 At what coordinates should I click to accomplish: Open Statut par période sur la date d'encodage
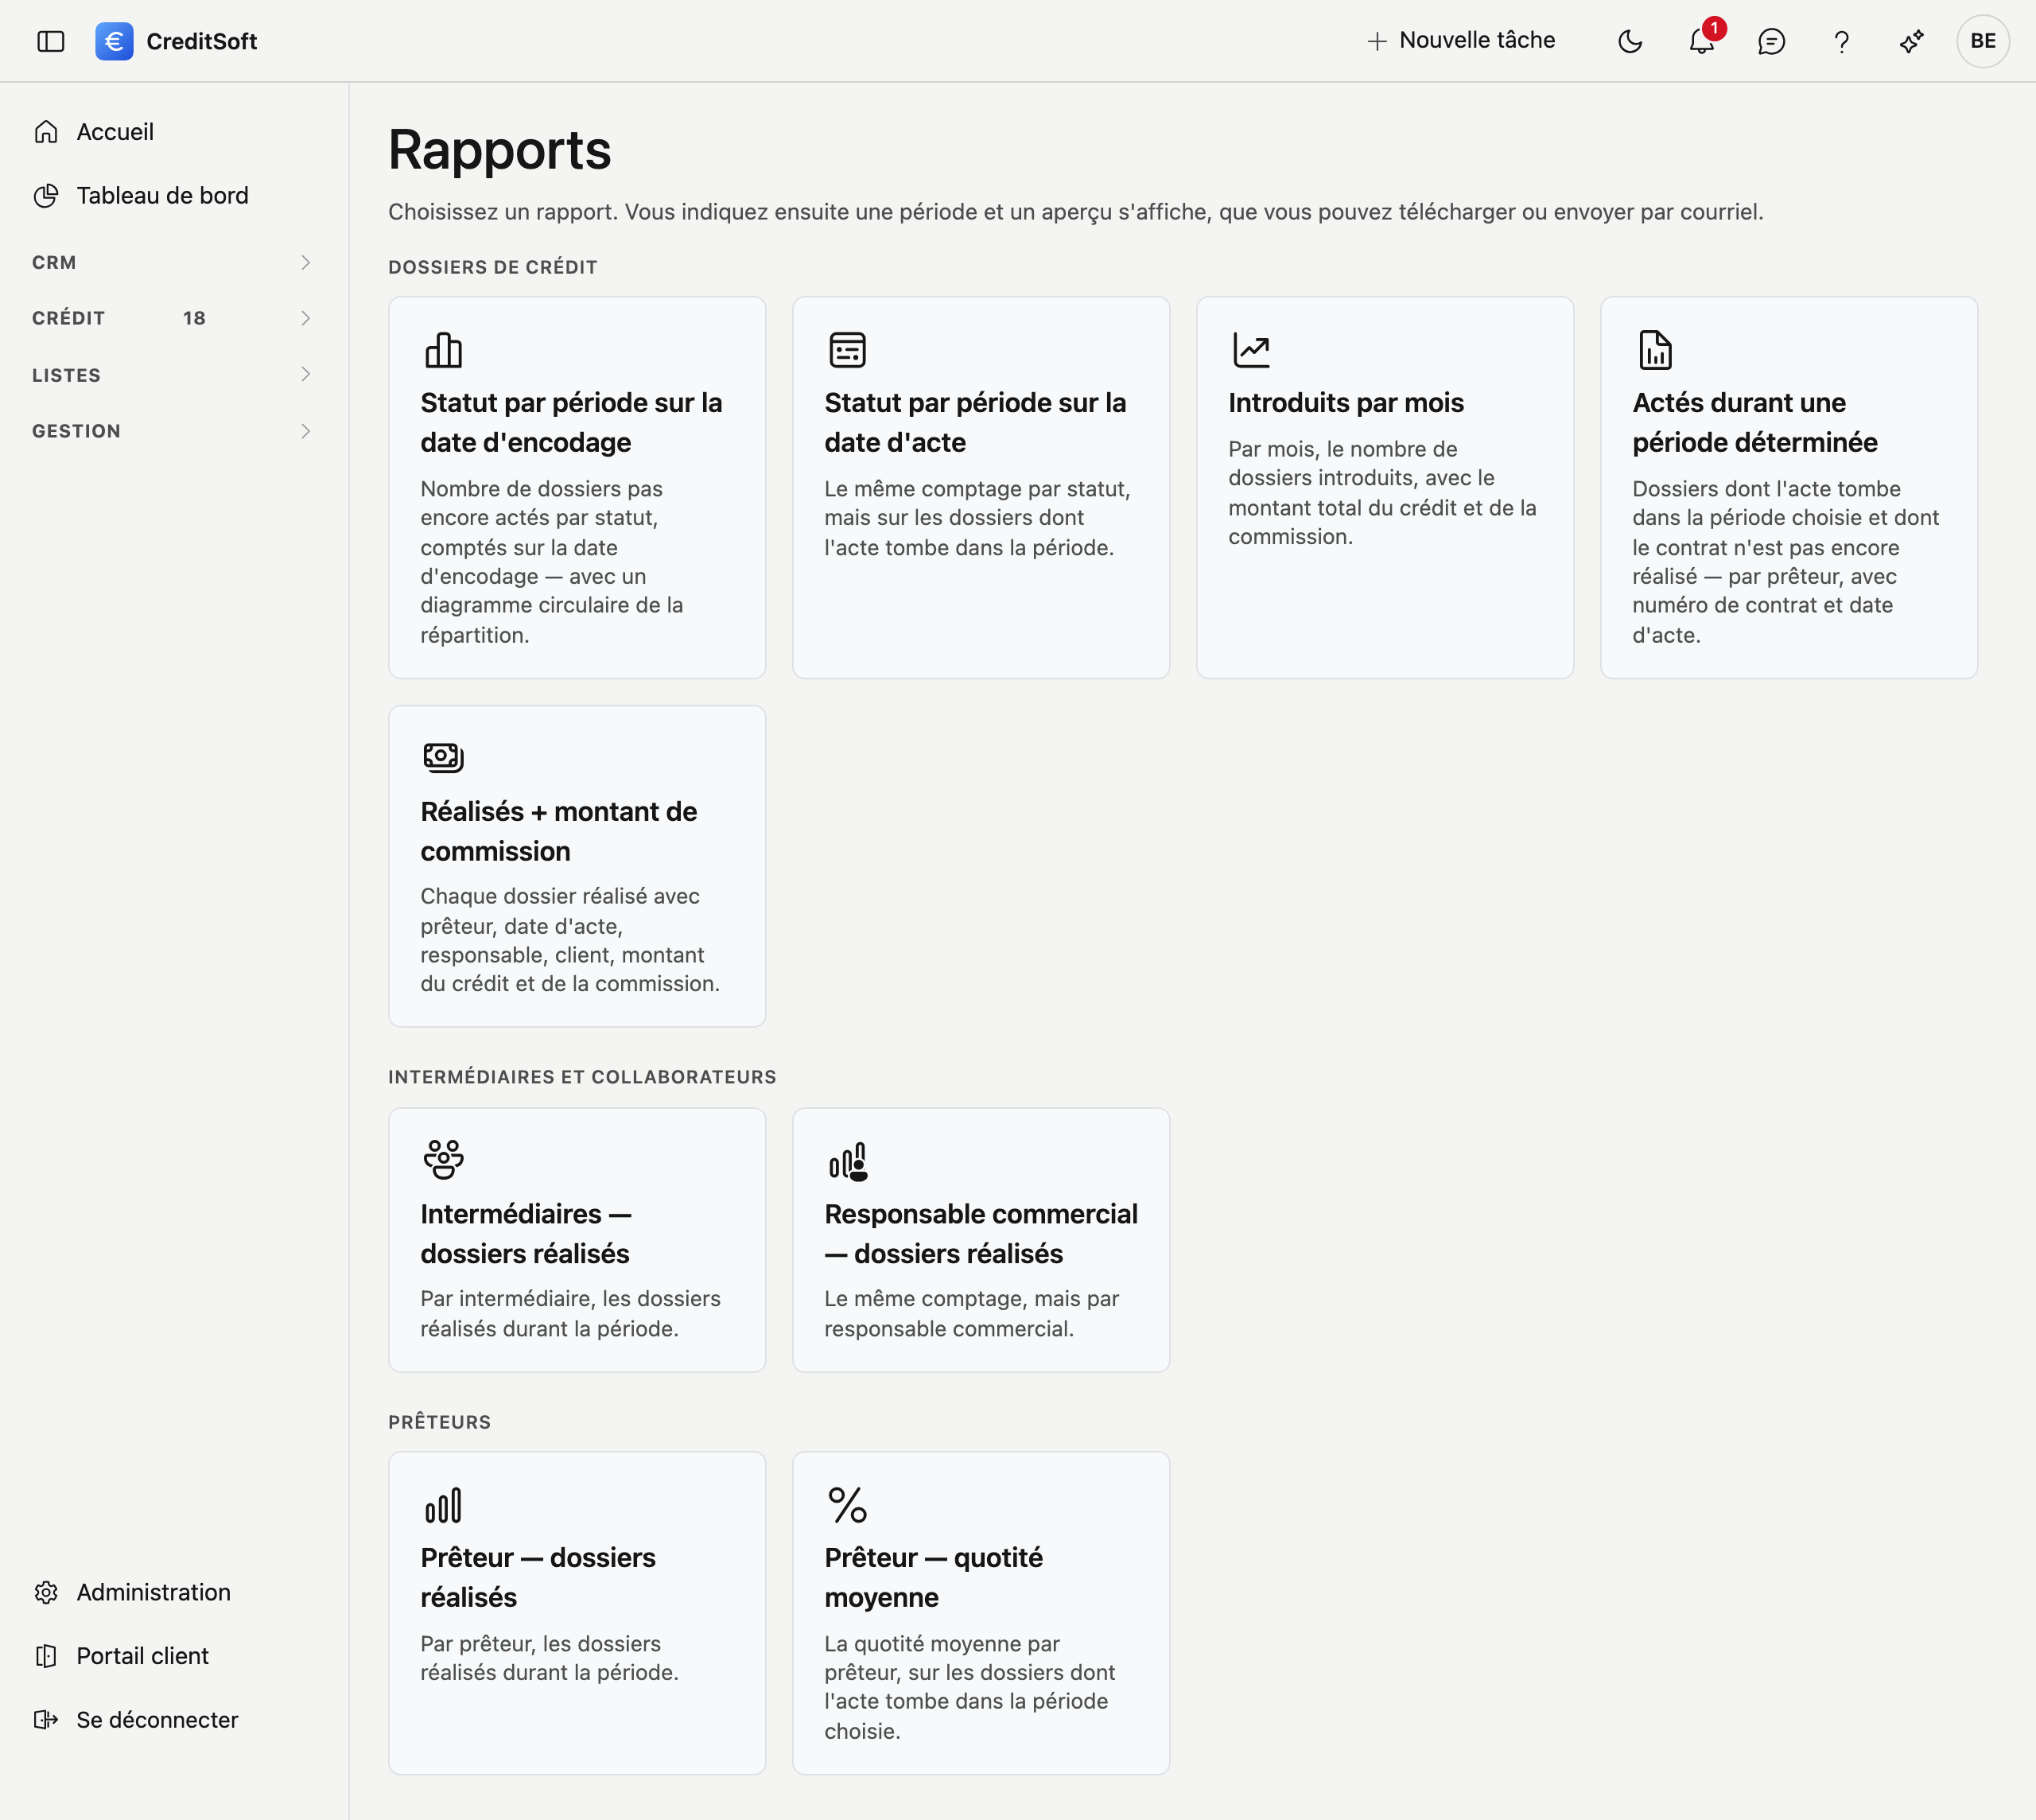tap(577, 488)
